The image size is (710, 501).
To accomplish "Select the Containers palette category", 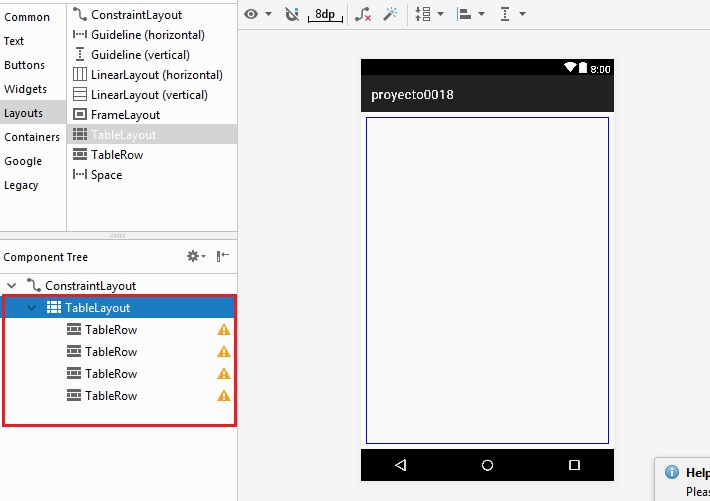I will [32, 137].
